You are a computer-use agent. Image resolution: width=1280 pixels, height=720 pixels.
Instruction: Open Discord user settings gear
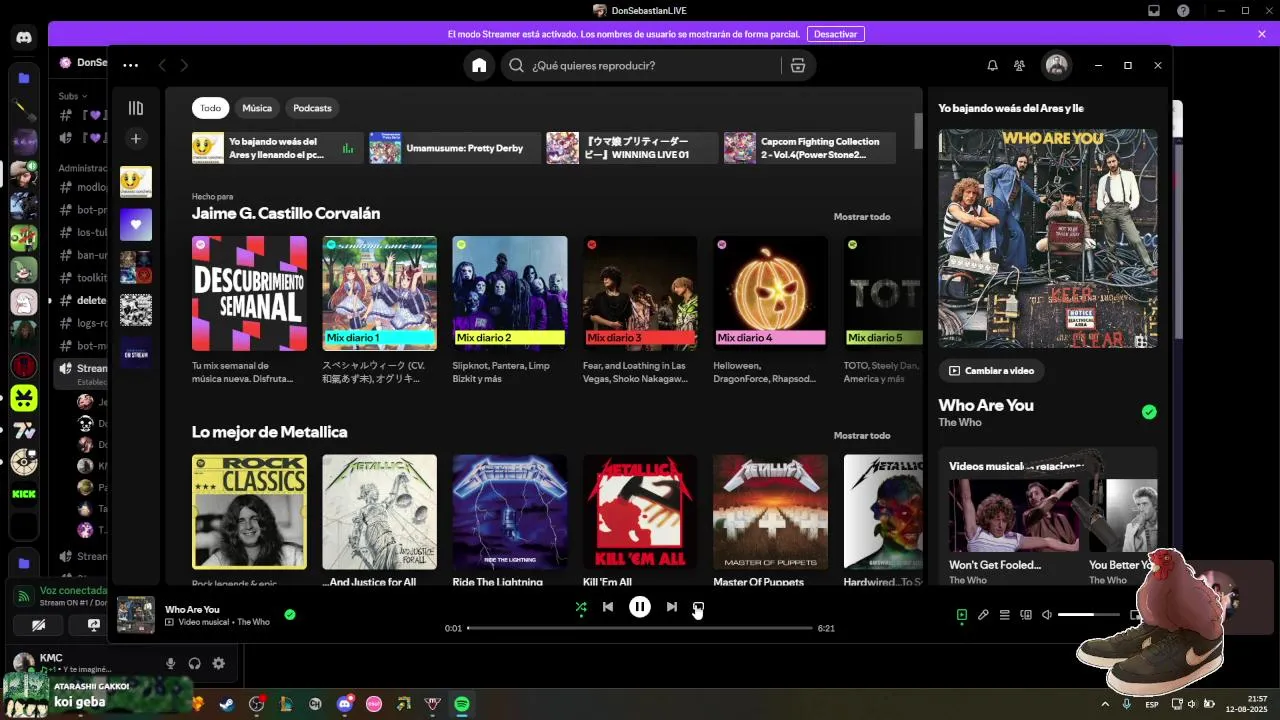click(x=219, y=663)
